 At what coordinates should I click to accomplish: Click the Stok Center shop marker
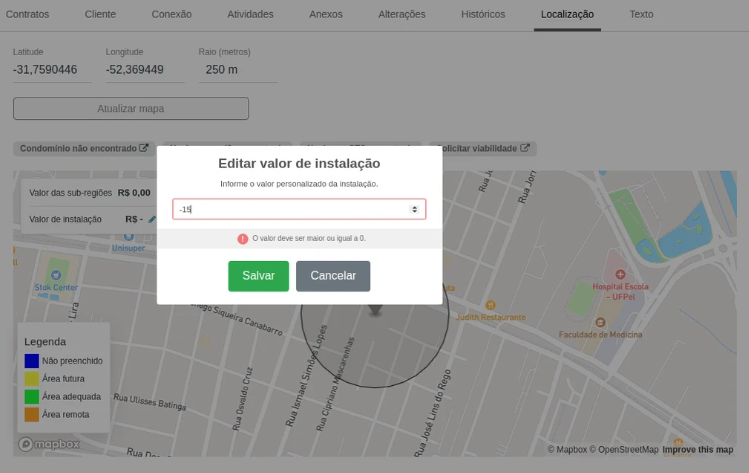(x=56, y=275)
